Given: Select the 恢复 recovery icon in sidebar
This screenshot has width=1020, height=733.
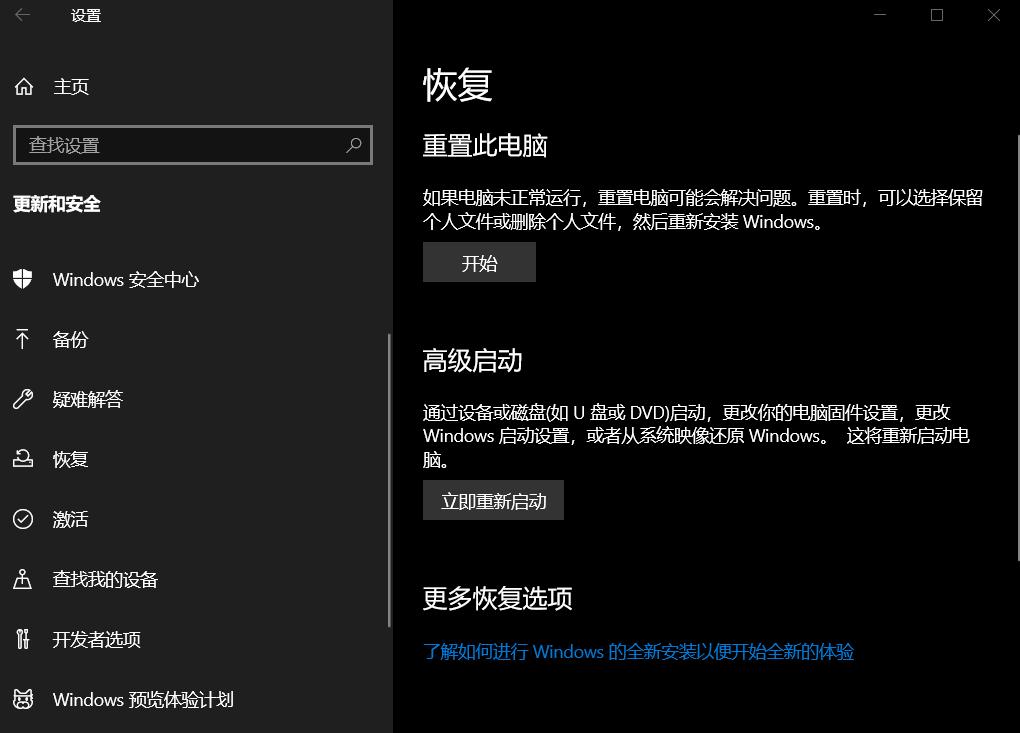Looking at the screenshot, I should click(24, 459).
